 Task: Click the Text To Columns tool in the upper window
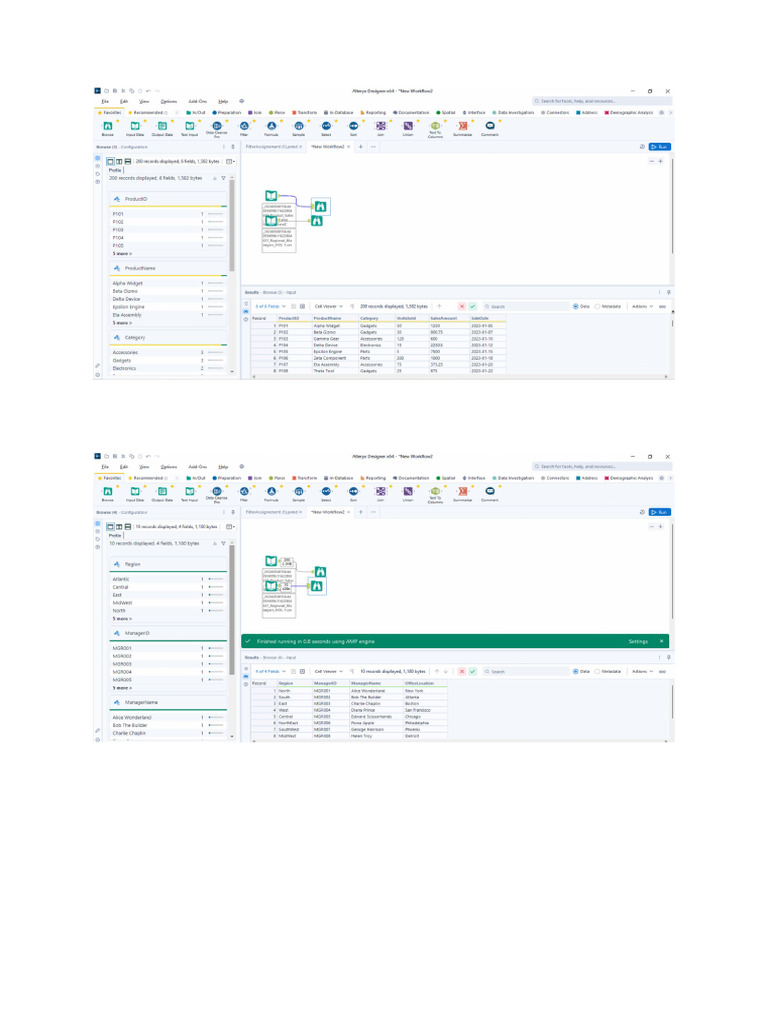[x=435, y=127]
